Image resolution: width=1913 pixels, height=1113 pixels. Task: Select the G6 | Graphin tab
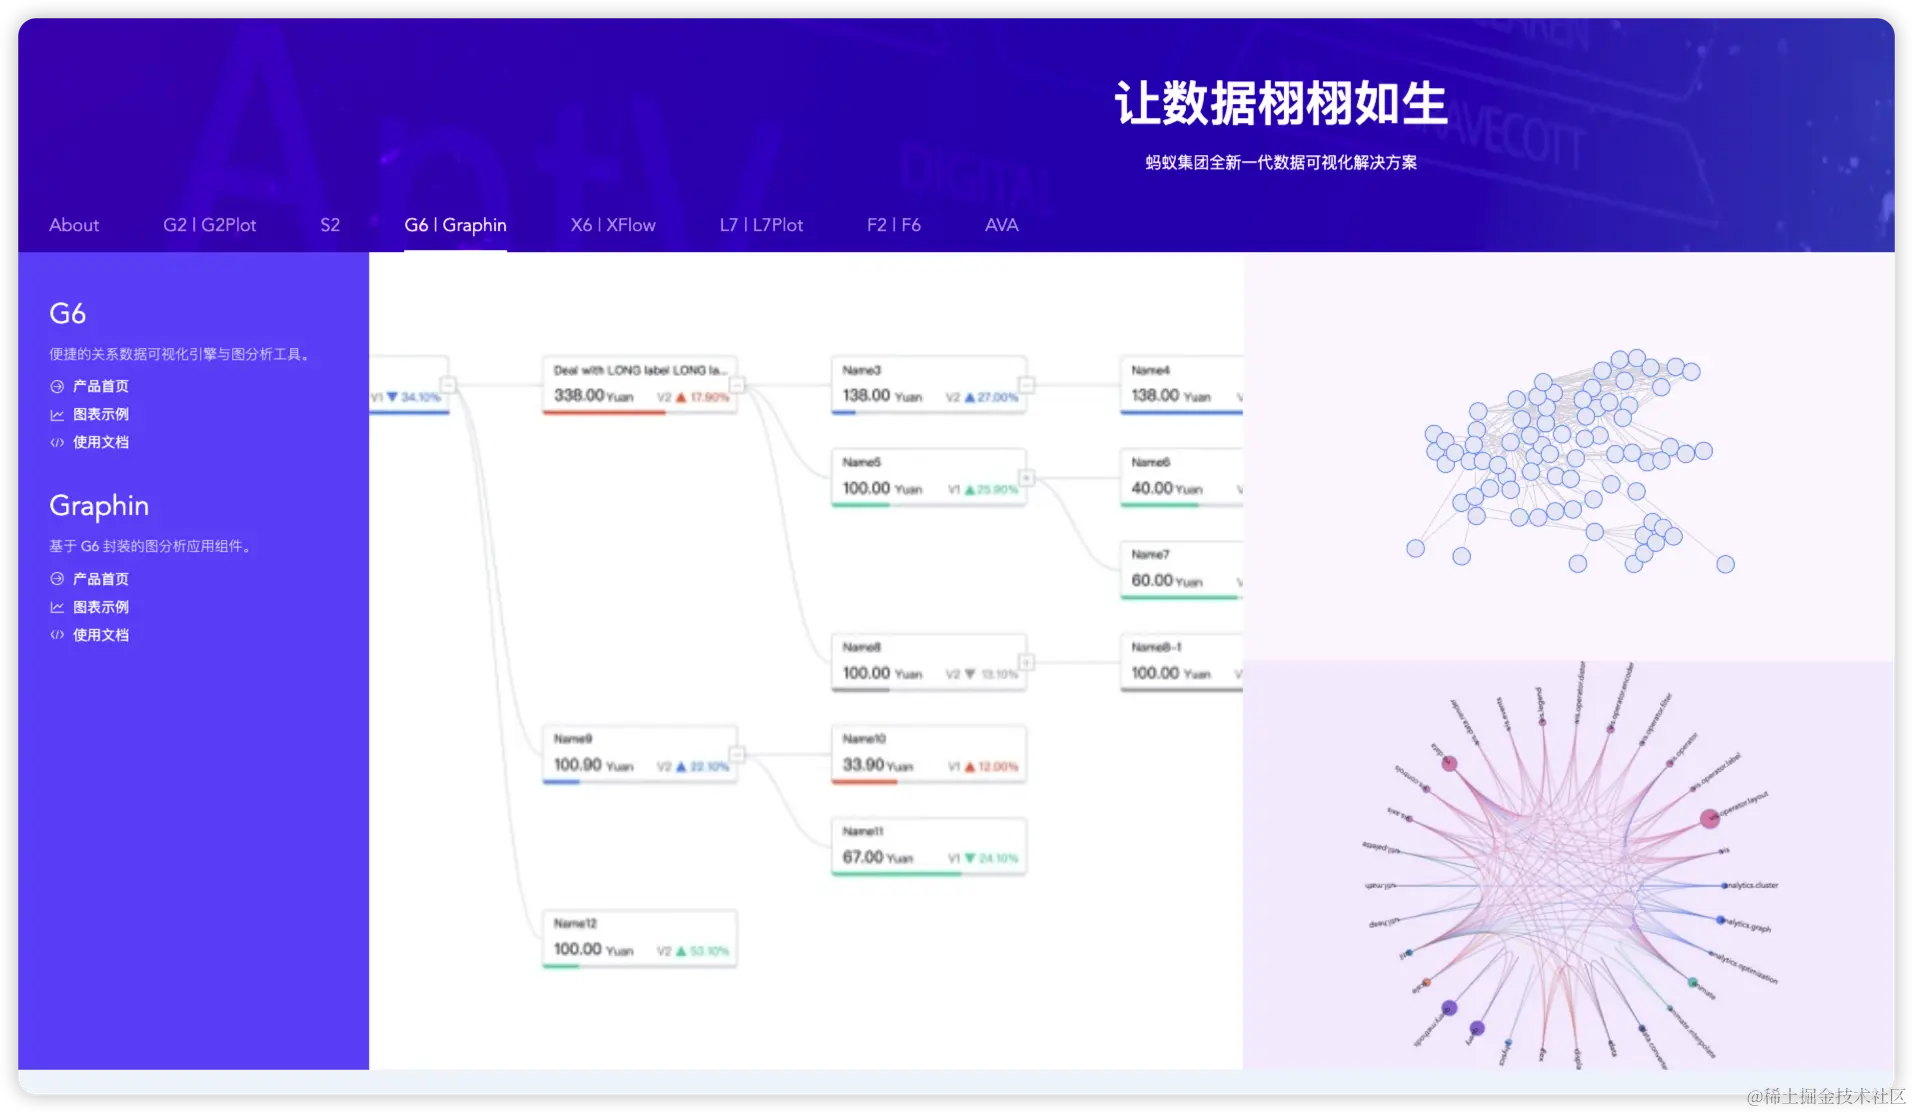[x=455, y=225]
